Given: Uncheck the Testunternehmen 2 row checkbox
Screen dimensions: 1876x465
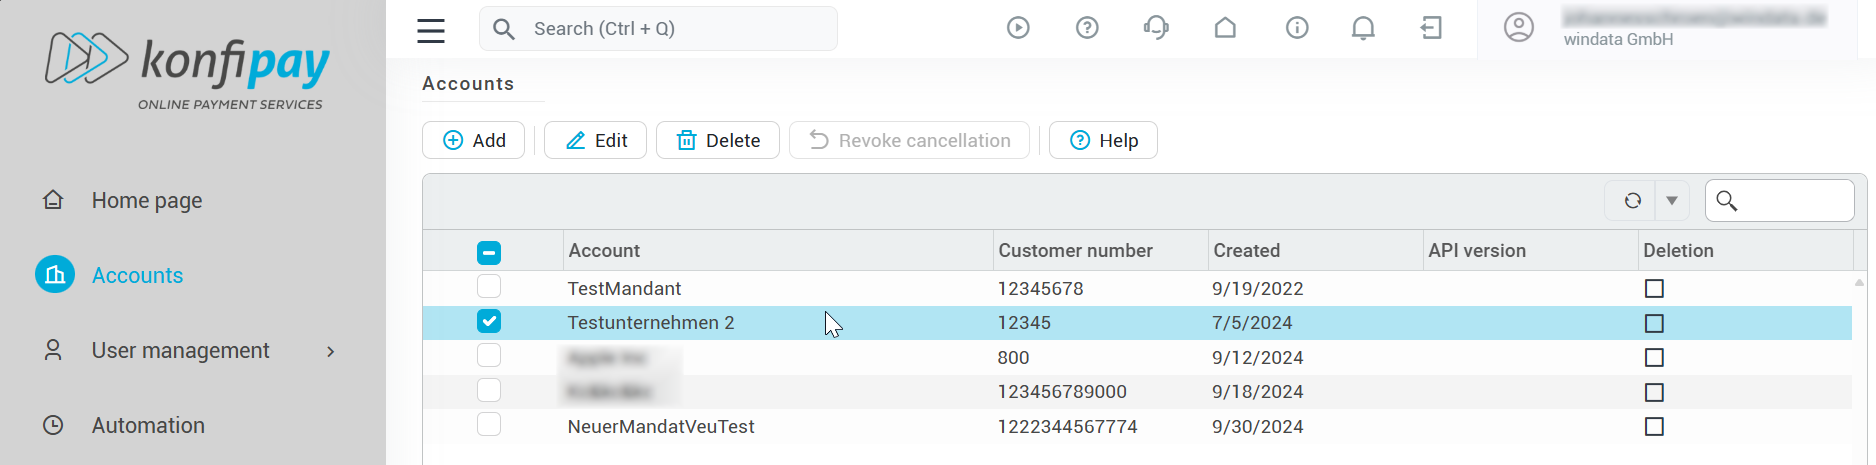Looking at the screenshot, I should (x=489, y=322).
